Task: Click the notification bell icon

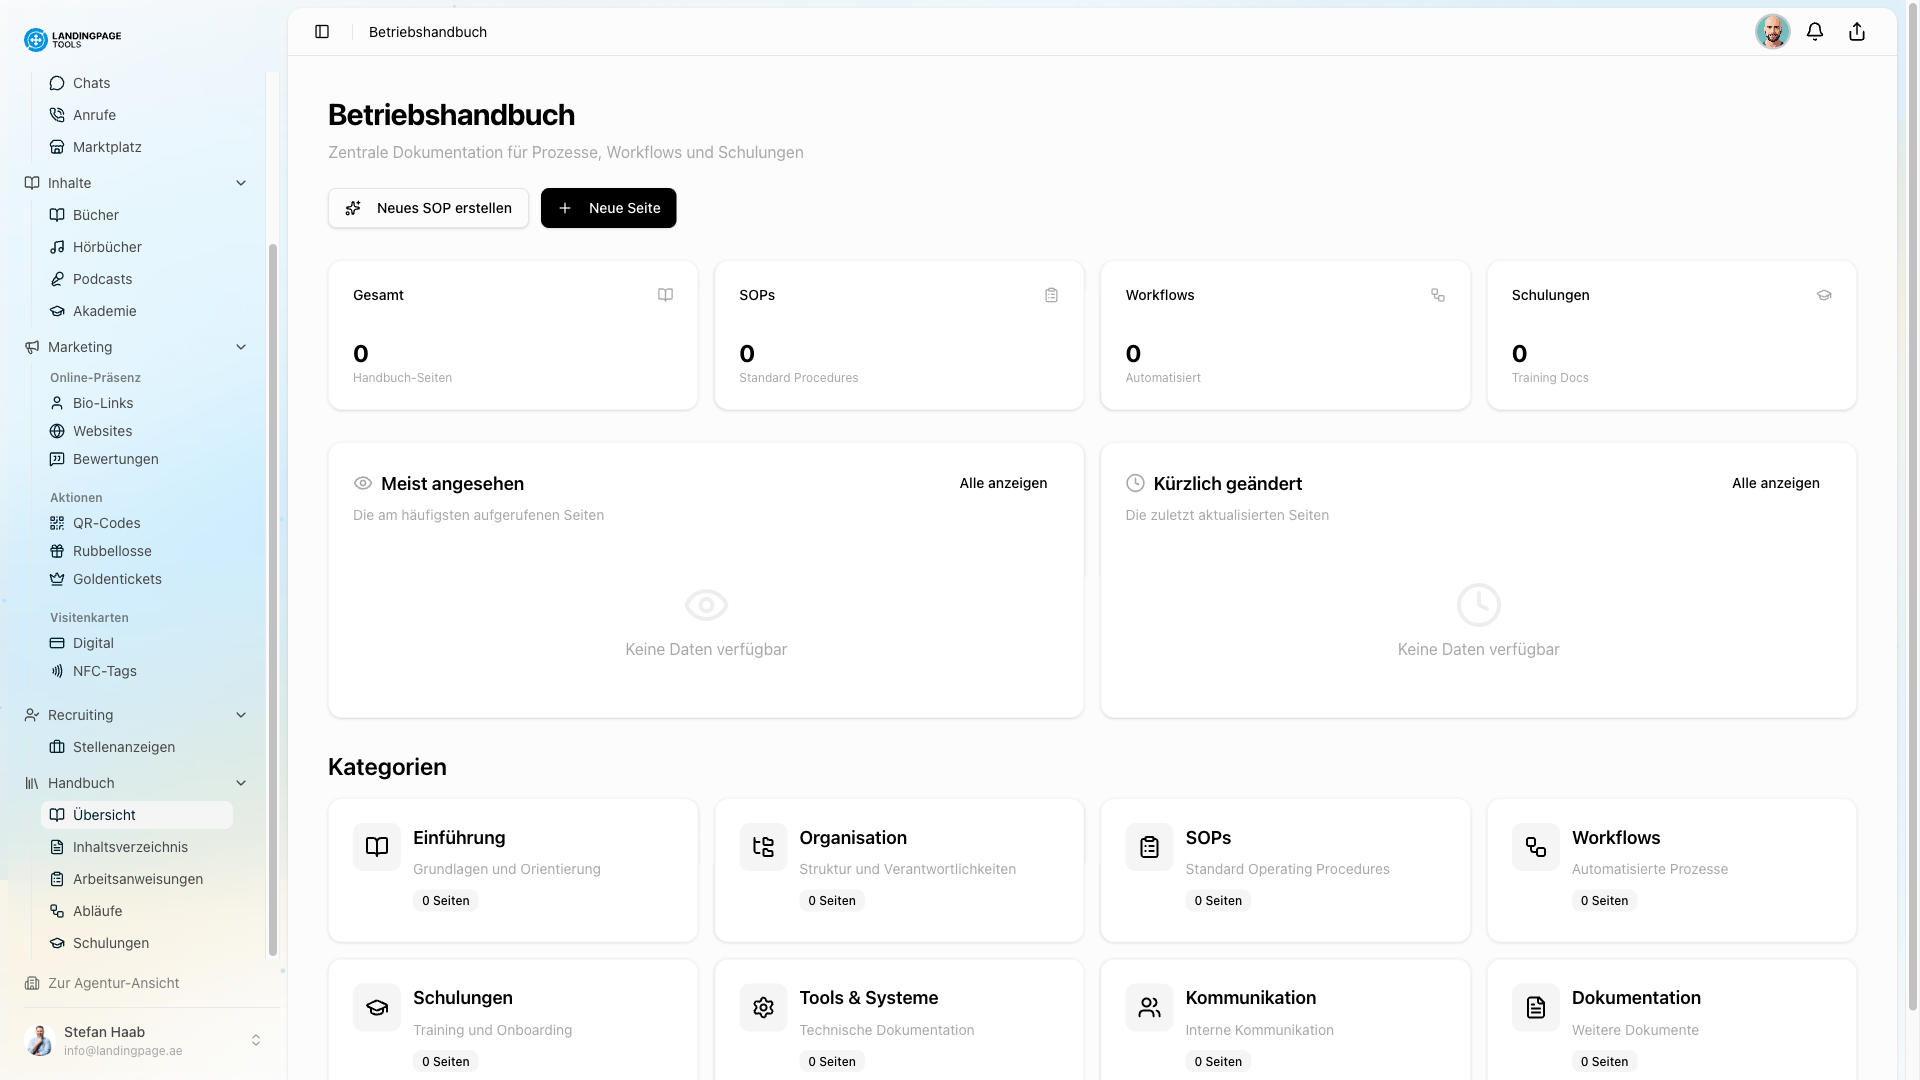Action: tap(1815, 31)
